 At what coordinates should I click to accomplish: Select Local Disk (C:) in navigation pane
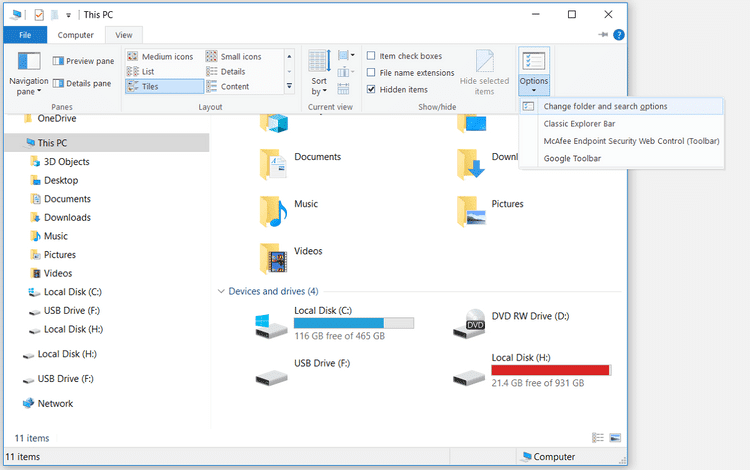[x=72, y=292]
